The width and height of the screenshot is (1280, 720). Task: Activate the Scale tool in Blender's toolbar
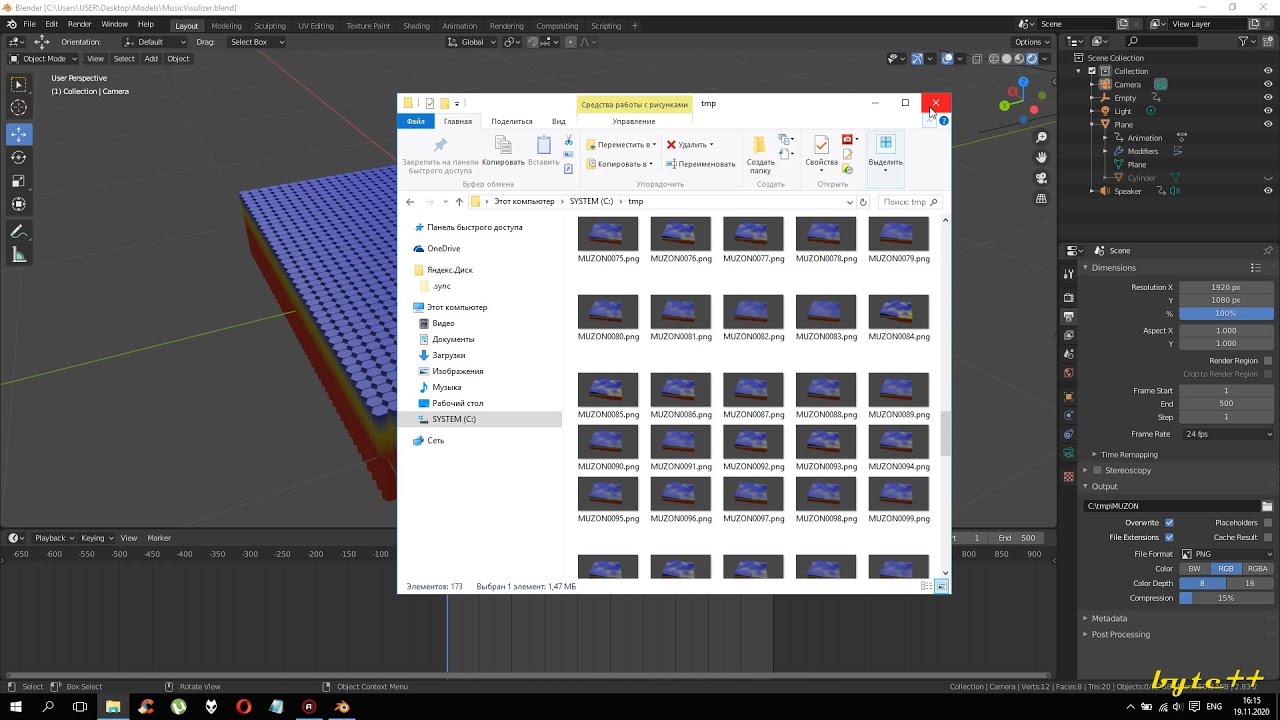point(18,181)
